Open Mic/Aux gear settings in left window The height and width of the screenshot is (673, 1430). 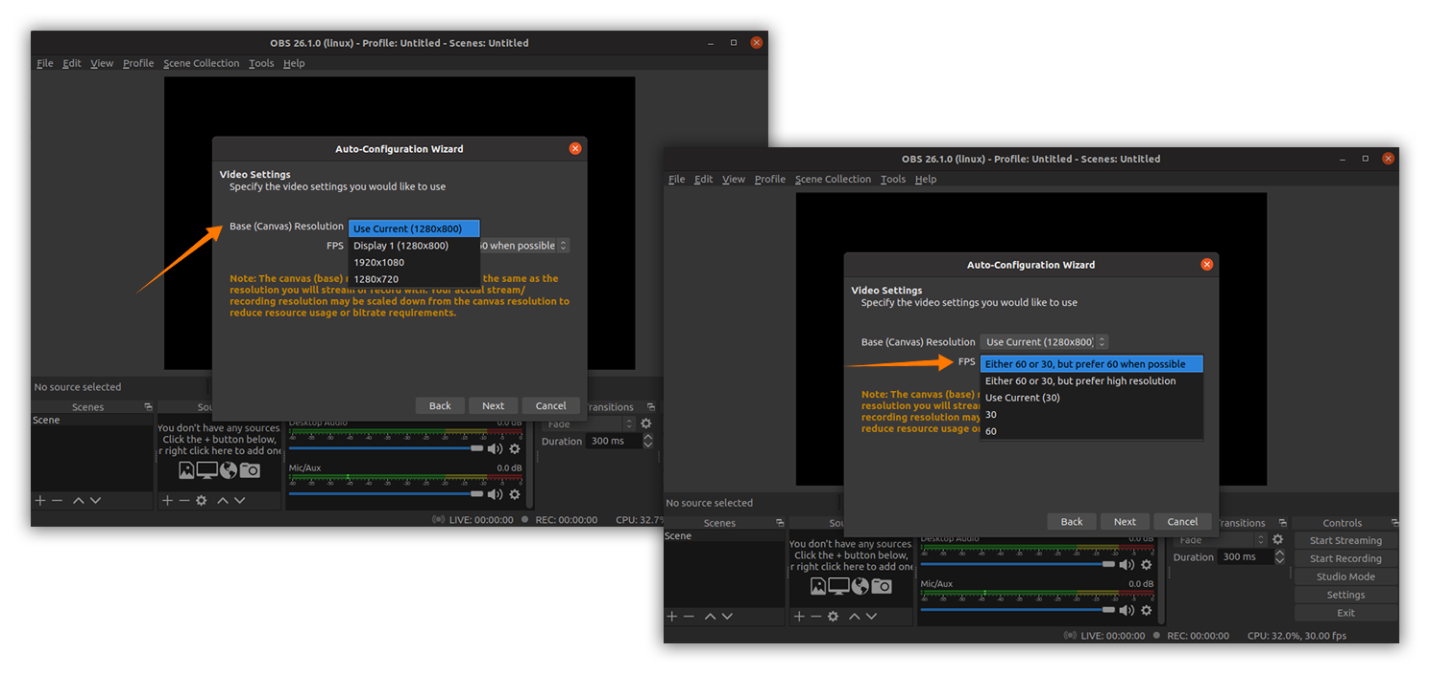[x=515, y=494]
